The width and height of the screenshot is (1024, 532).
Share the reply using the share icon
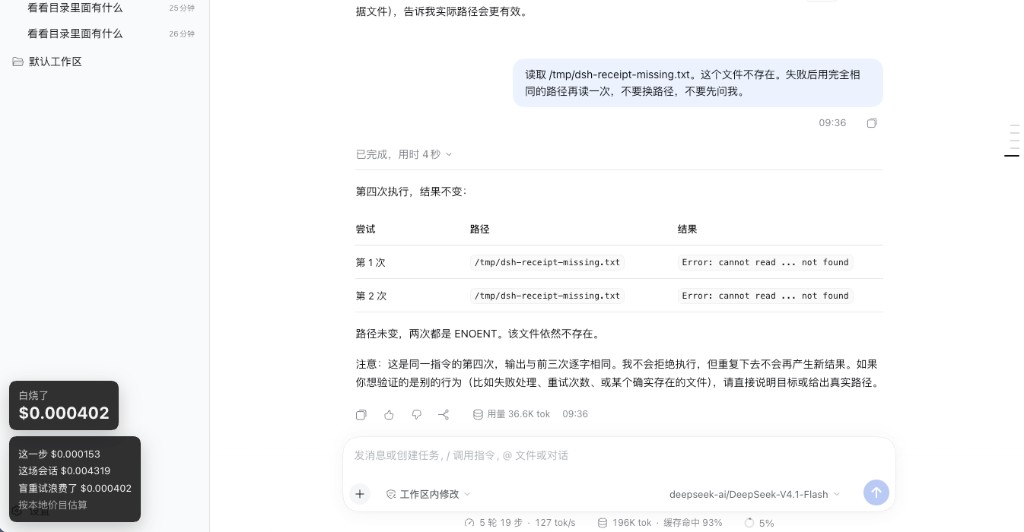point(443,415)
